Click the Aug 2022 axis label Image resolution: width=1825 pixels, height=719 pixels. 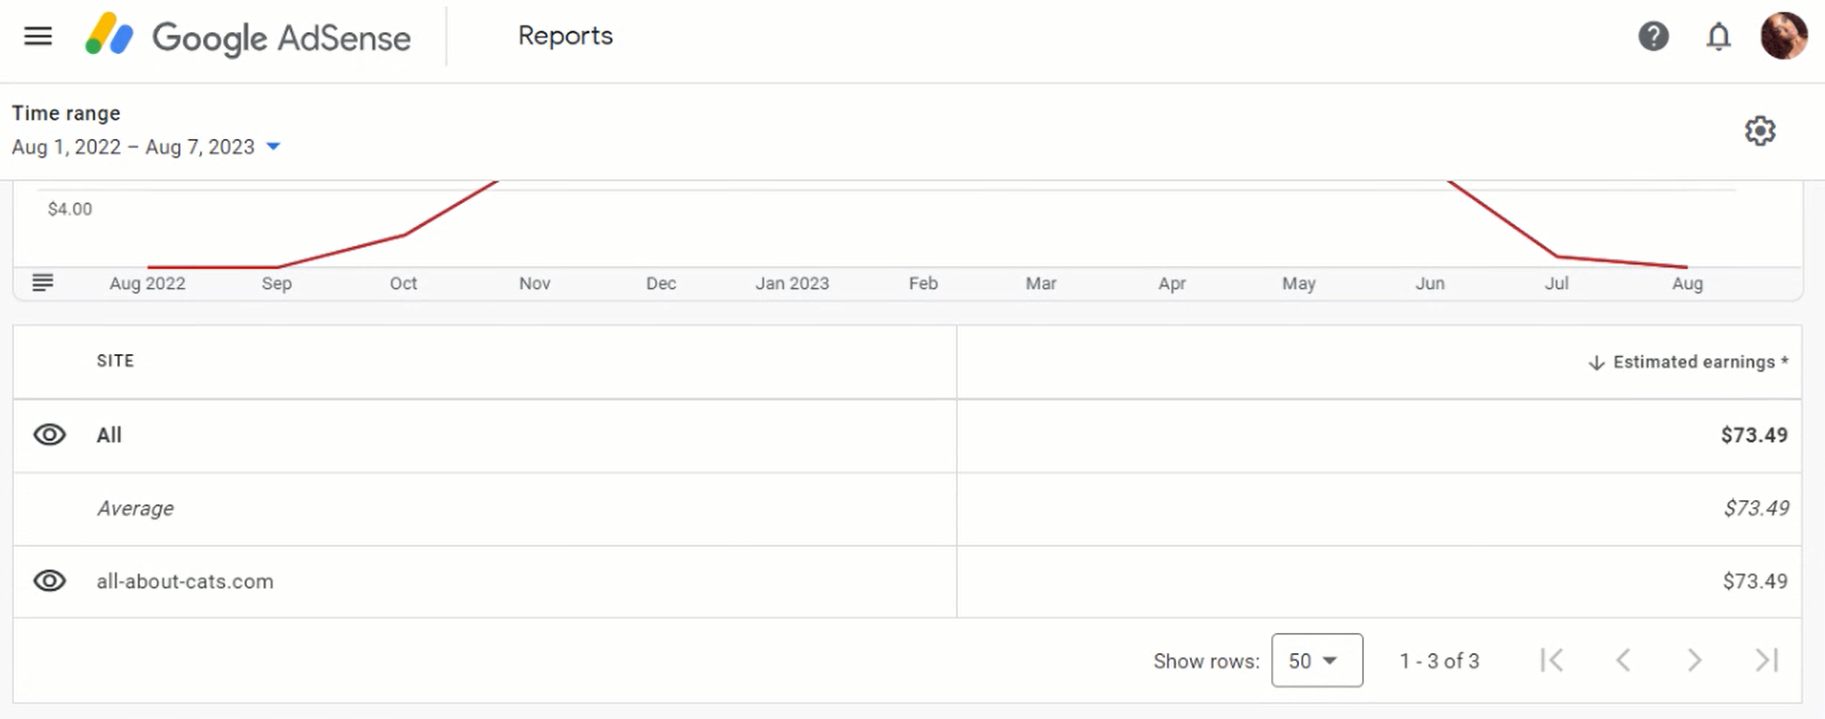point(147,283)
